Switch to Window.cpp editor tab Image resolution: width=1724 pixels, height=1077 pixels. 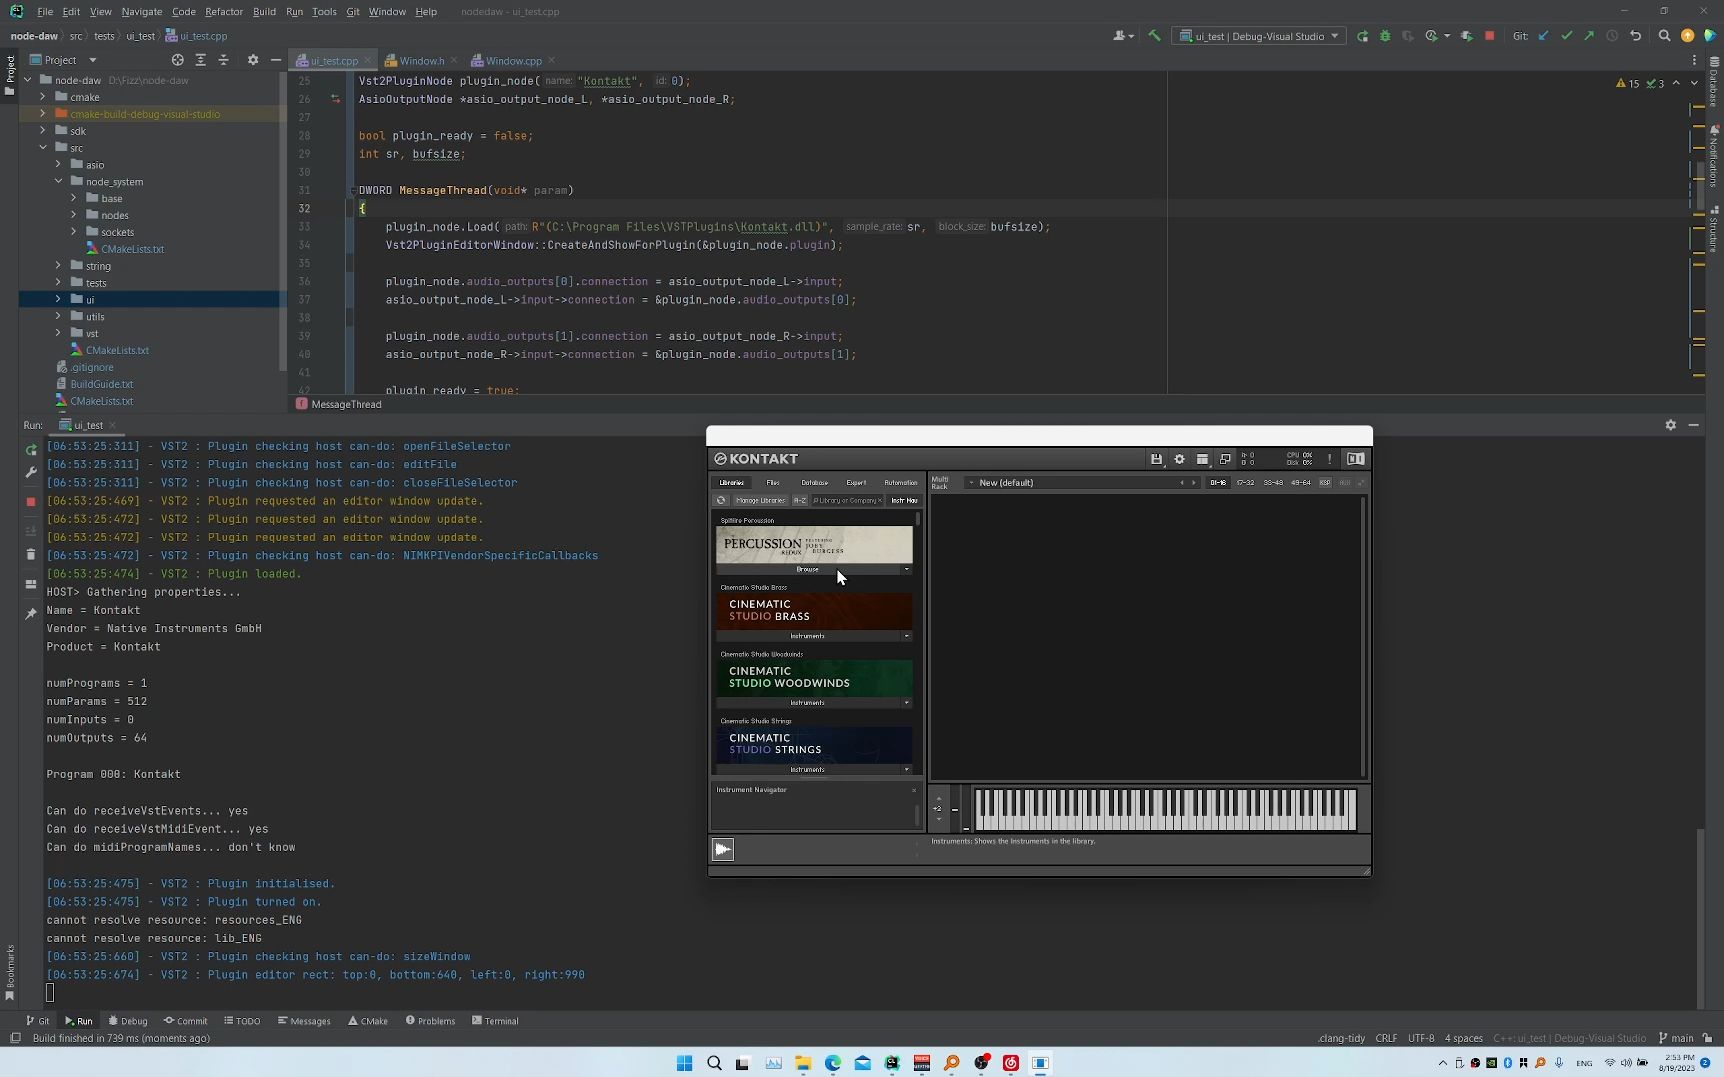(x=513, y=61)
